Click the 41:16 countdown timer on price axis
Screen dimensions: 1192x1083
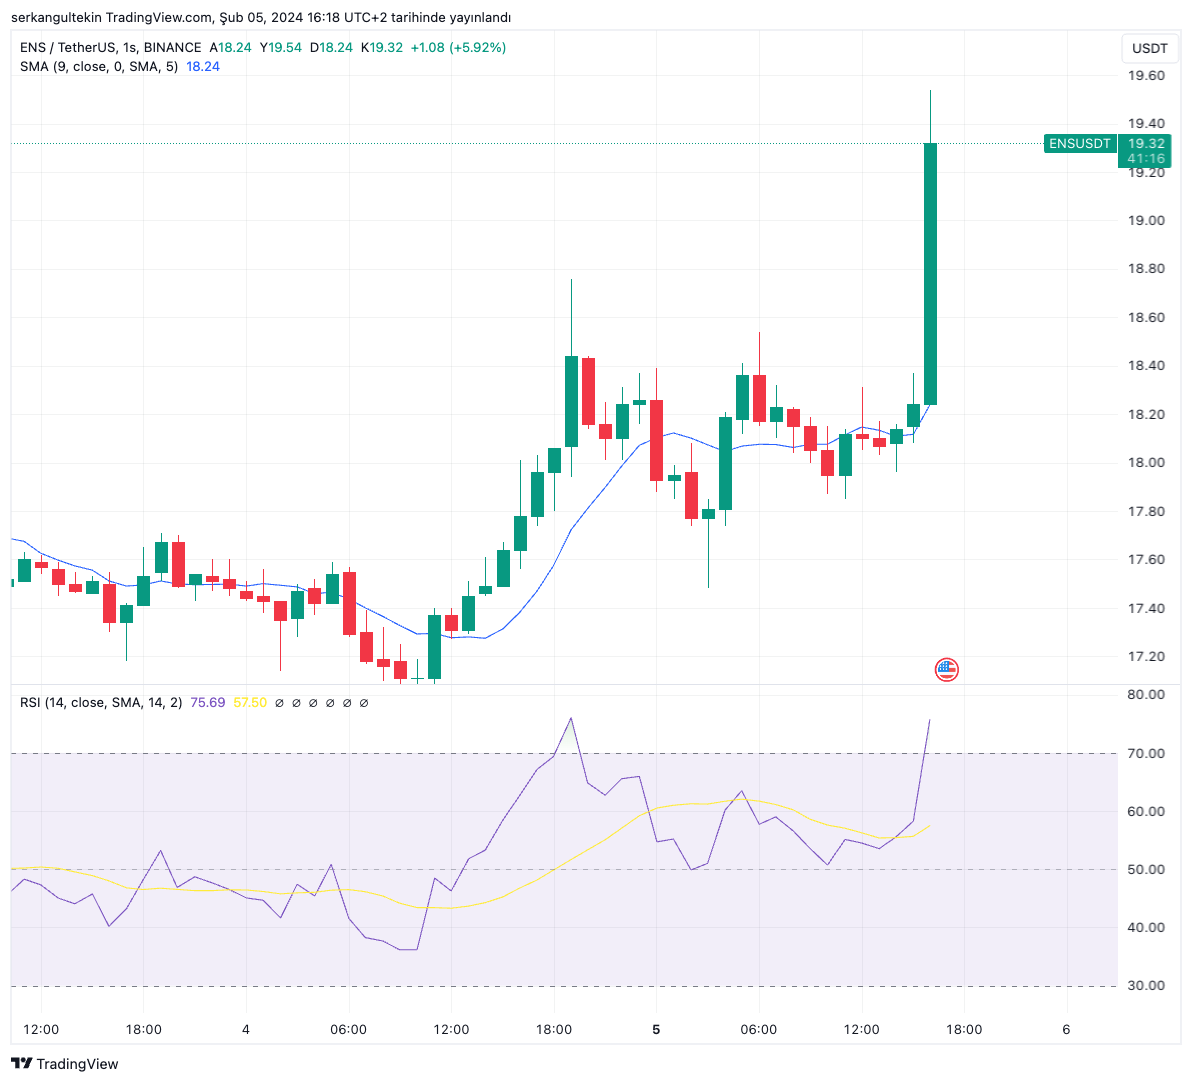coord(1145,159)
